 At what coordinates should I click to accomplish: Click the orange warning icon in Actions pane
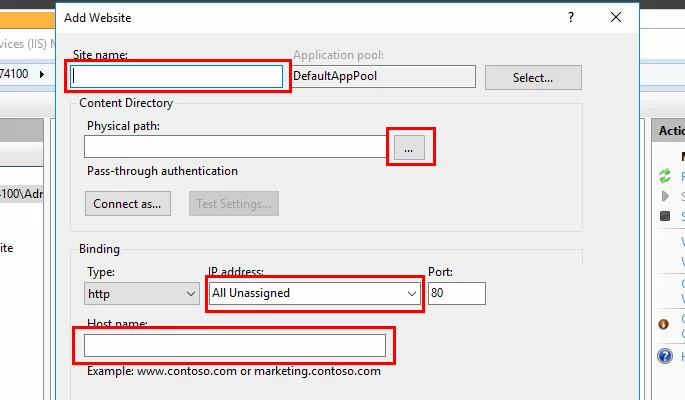tap(664, 324)
